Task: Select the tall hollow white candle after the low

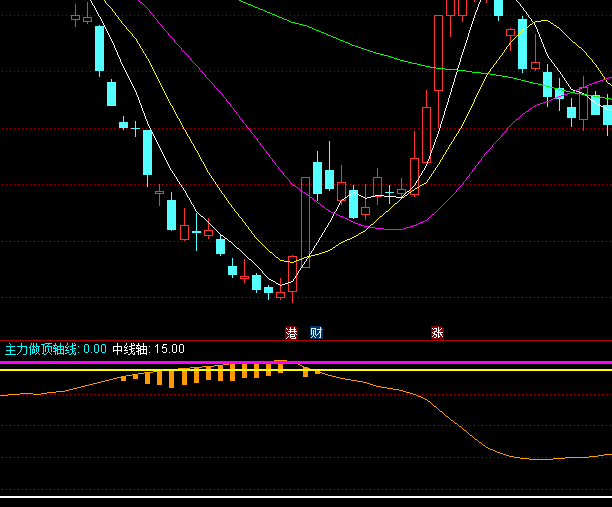Action: tap(305, 222)
